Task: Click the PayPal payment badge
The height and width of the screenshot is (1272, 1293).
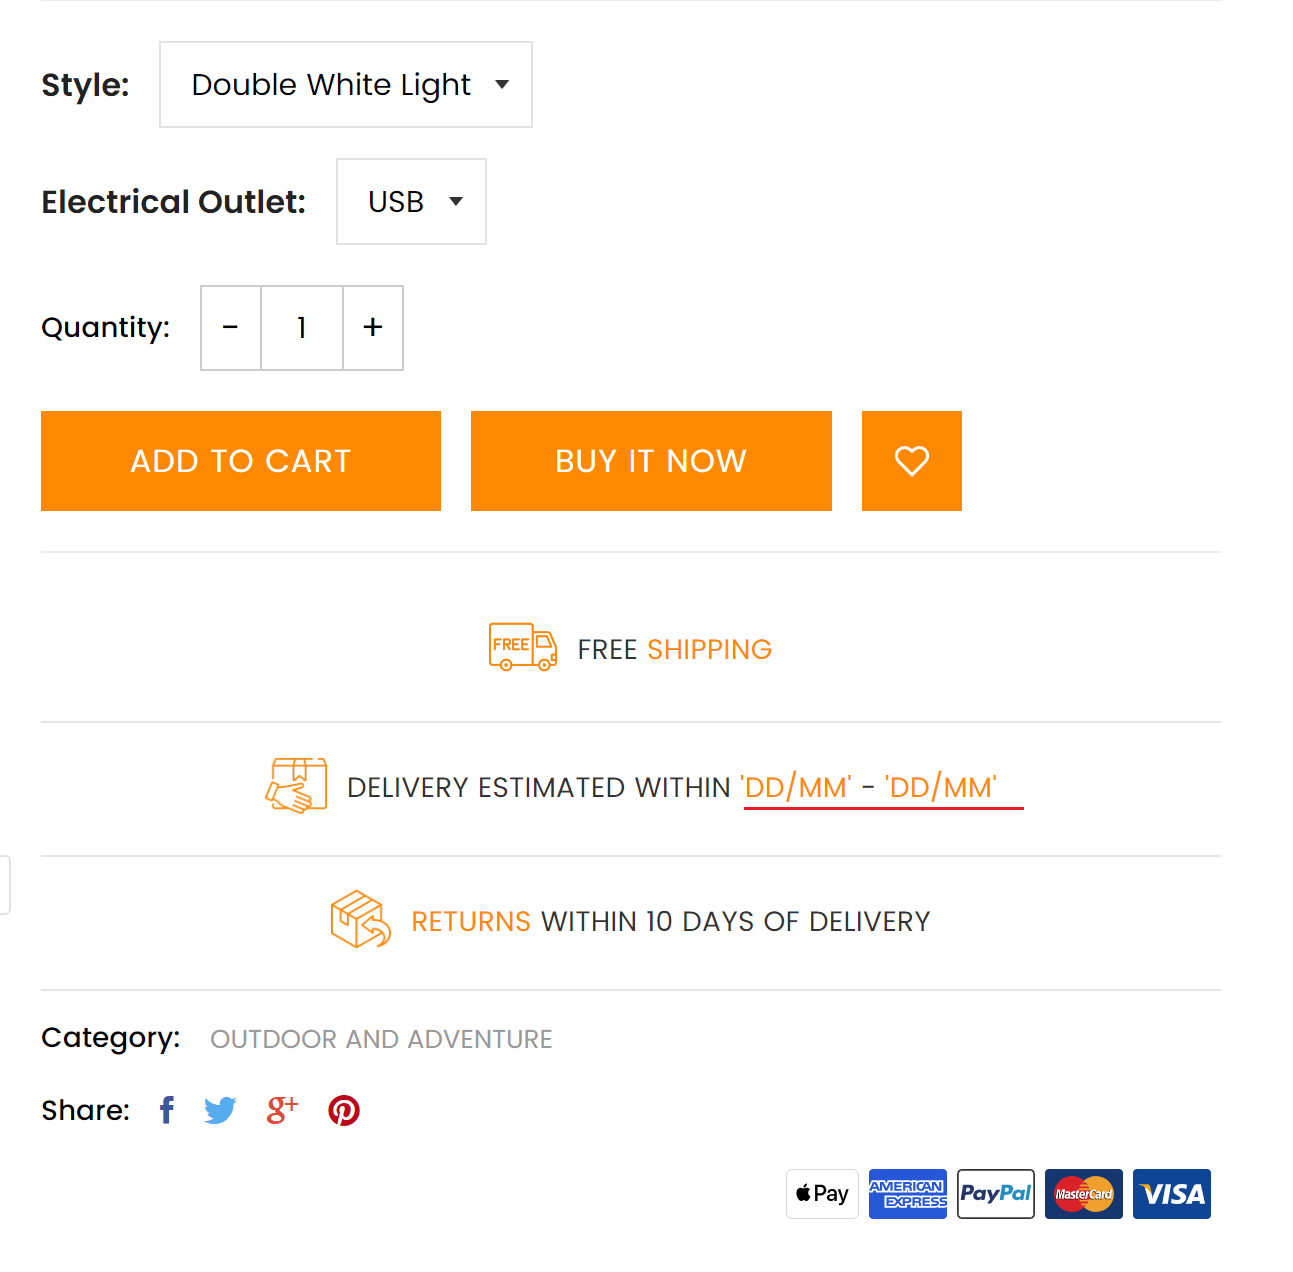Action: coord(995,1194)
